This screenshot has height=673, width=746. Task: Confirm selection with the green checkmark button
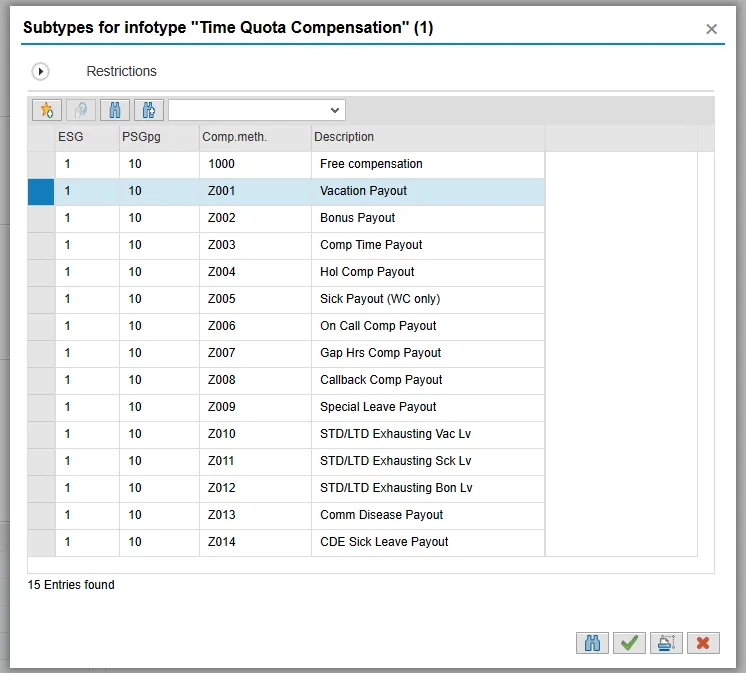click(x=629, y=643)
